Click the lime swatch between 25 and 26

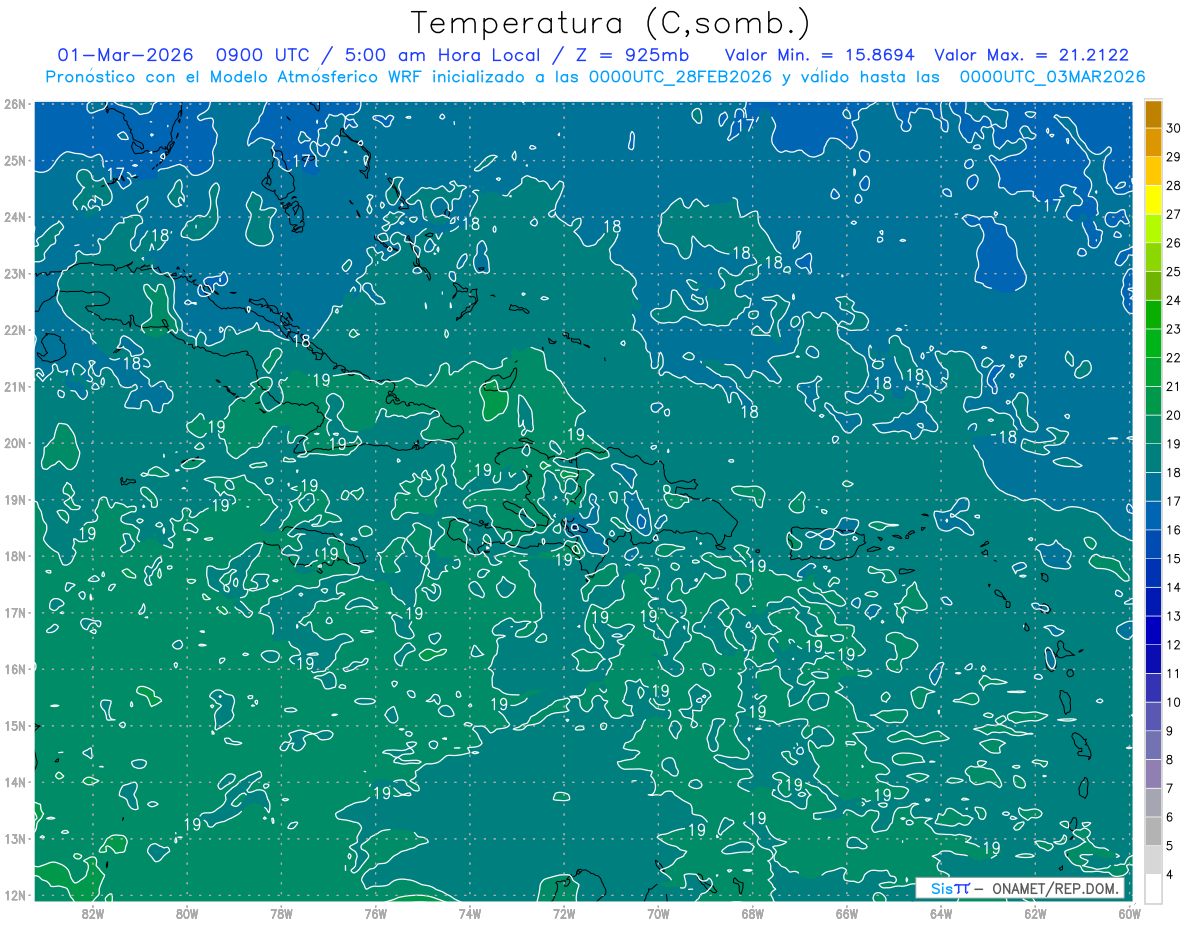tap(1153, 258)
